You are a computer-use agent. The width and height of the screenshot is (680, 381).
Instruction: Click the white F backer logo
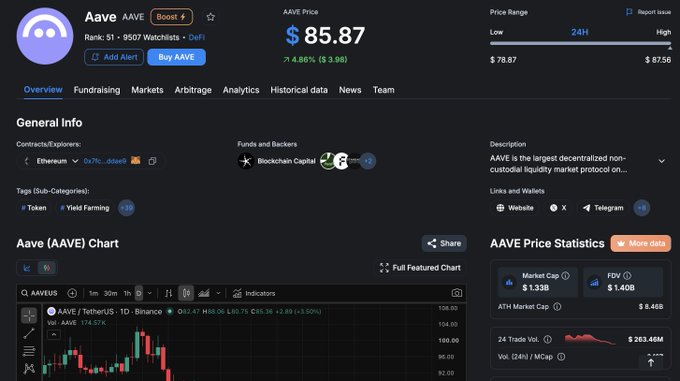pos(342,161)
